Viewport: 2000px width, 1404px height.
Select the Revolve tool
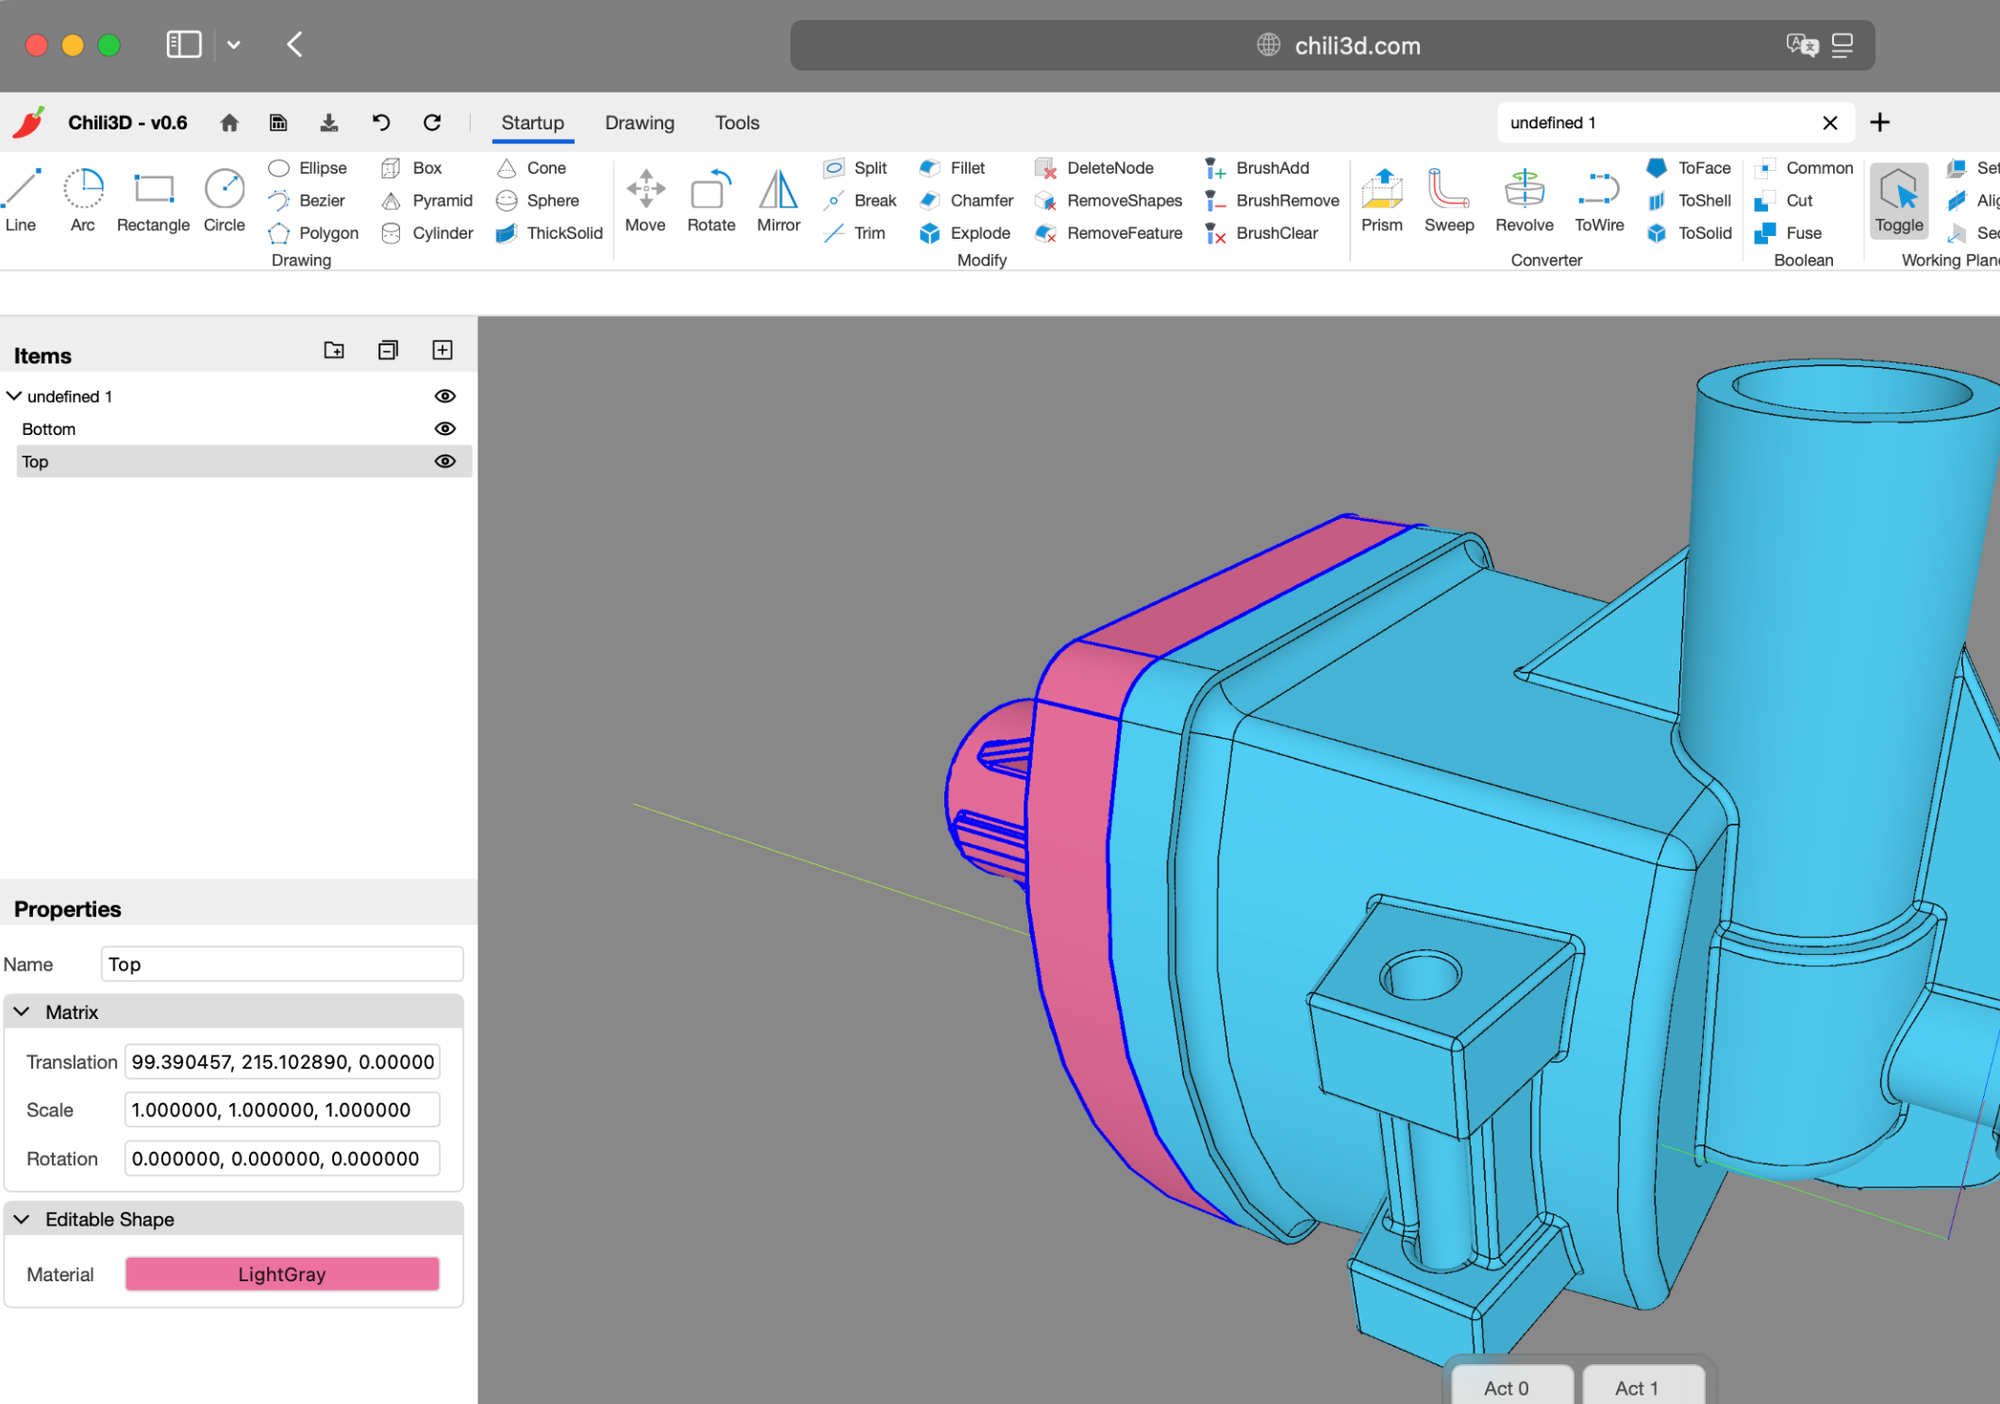click(1524, 201)
